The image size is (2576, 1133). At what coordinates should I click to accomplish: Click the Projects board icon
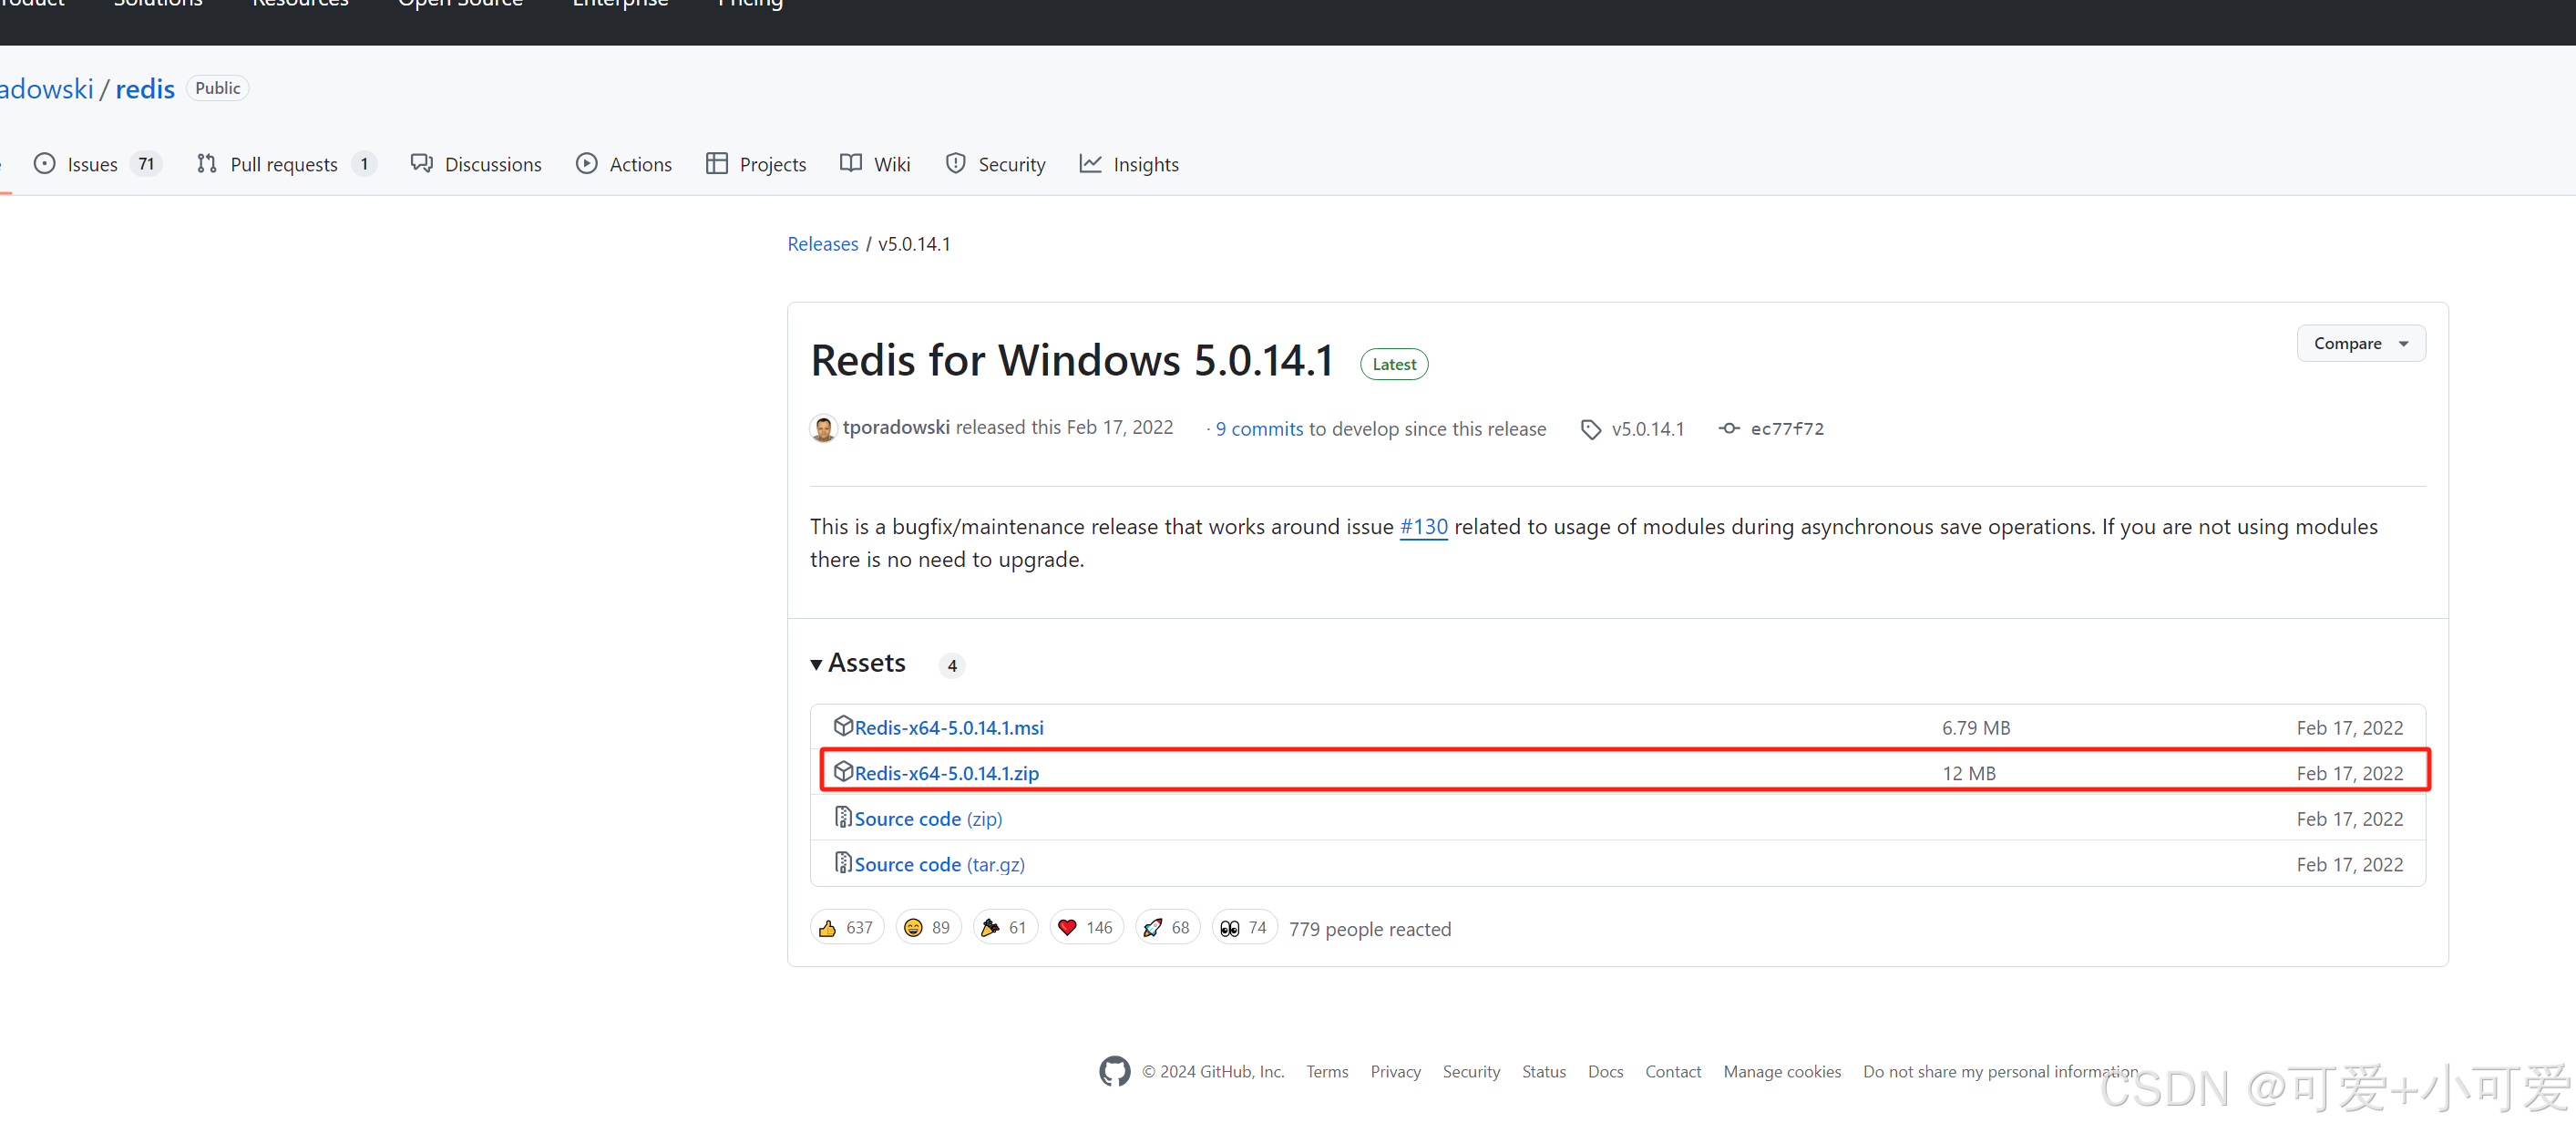point(717,163)
